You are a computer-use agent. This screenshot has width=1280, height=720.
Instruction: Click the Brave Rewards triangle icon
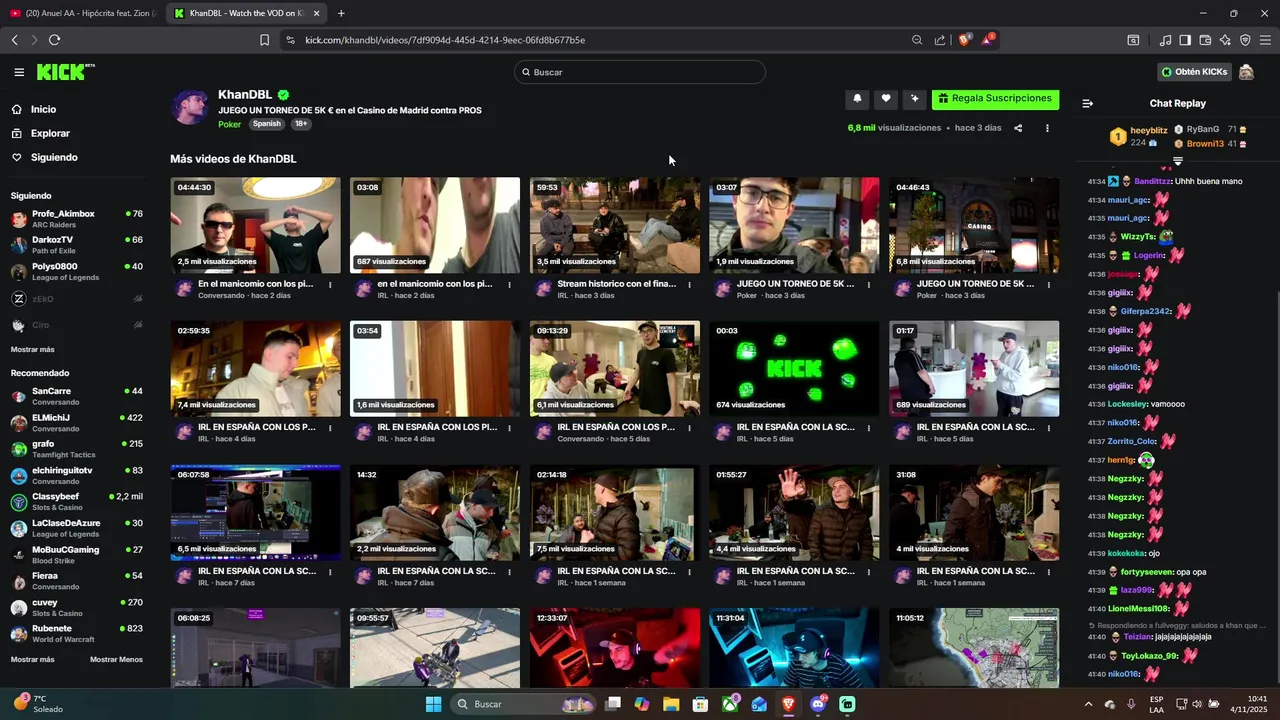(988, 40)
